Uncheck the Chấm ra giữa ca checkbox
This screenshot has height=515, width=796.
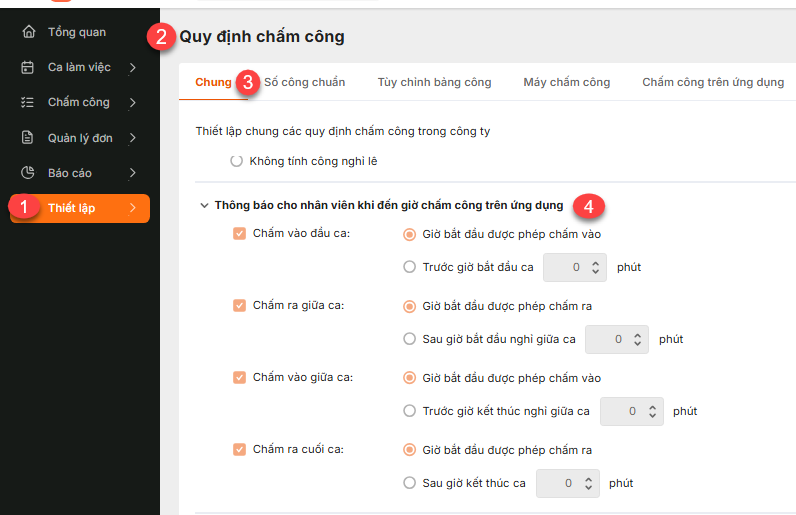(x=239, y=306)
